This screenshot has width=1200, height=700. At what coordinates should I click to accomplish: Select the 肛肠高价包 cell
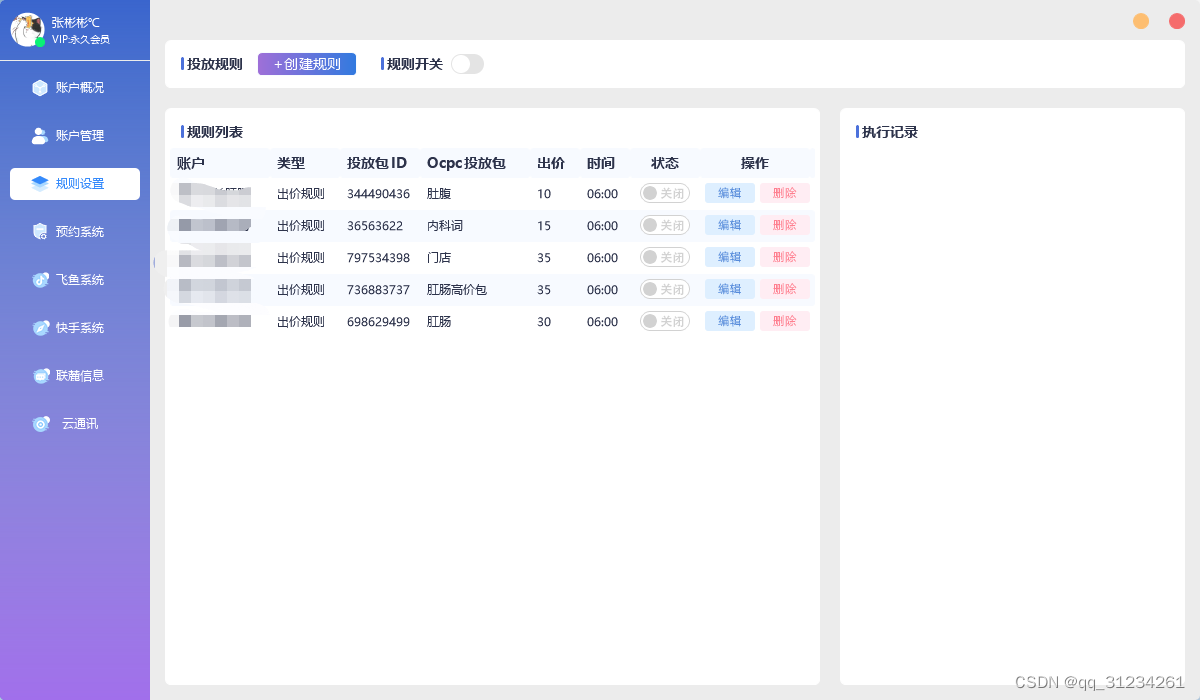[457, 290]
